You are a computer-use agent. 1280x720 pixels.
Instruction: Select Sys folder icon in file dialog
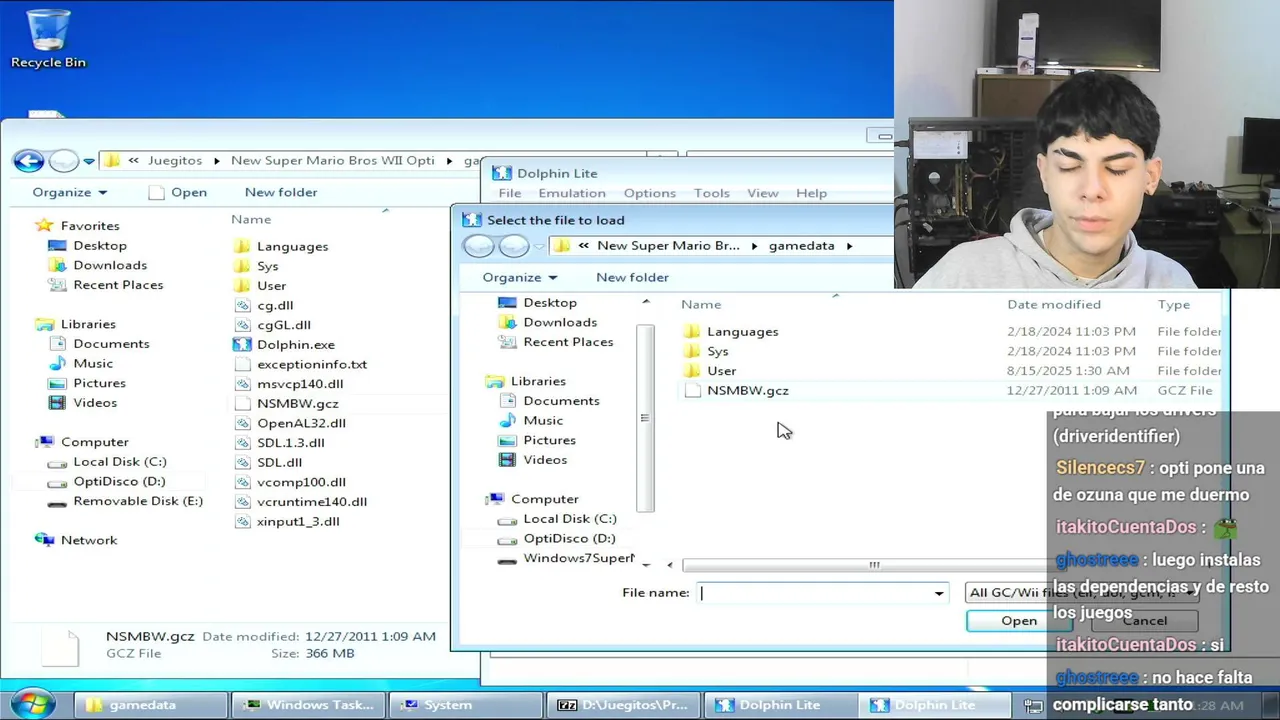692,351
